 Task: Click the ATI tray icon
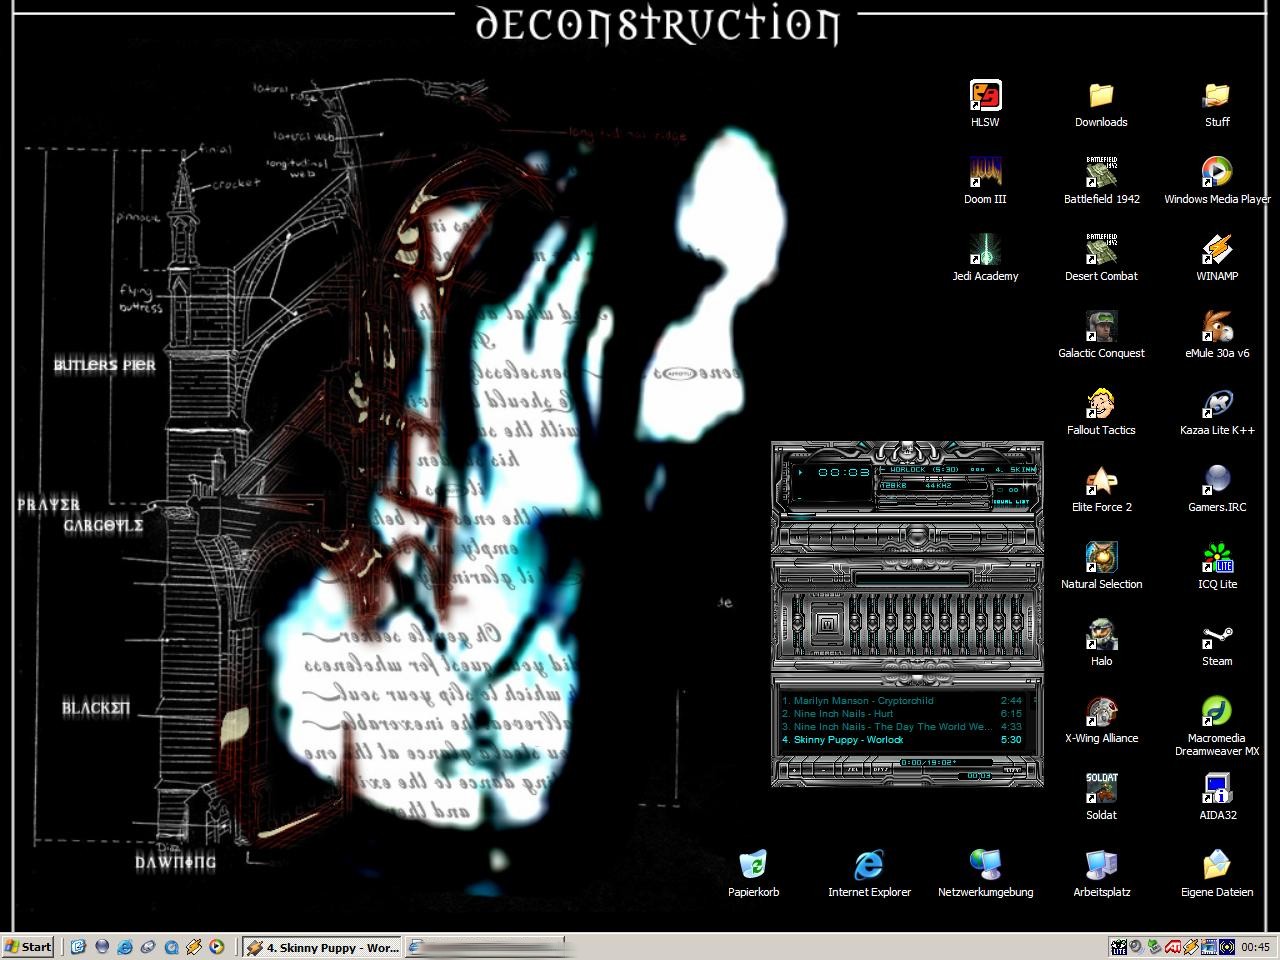(x=1172, y=947)
